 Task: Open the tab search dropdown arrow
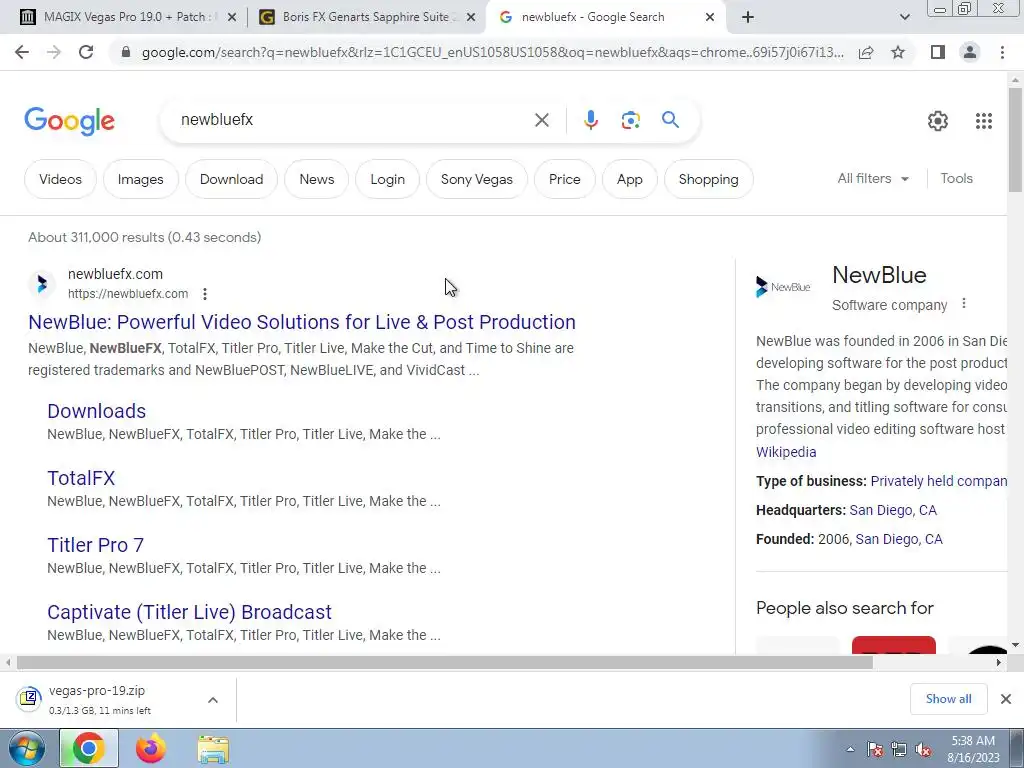pos(904,18)
